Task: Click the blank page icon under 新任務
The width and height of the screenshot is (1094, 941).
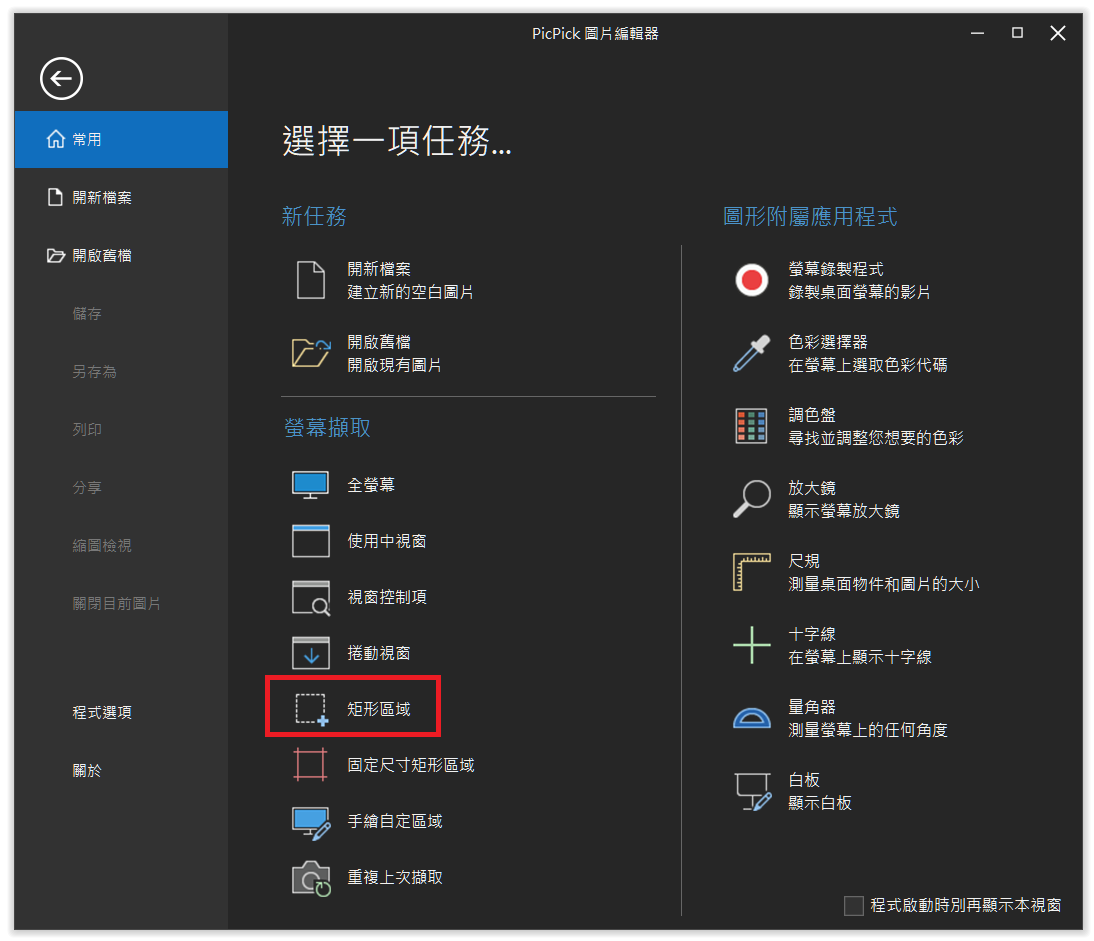Action: pos(310,280)
